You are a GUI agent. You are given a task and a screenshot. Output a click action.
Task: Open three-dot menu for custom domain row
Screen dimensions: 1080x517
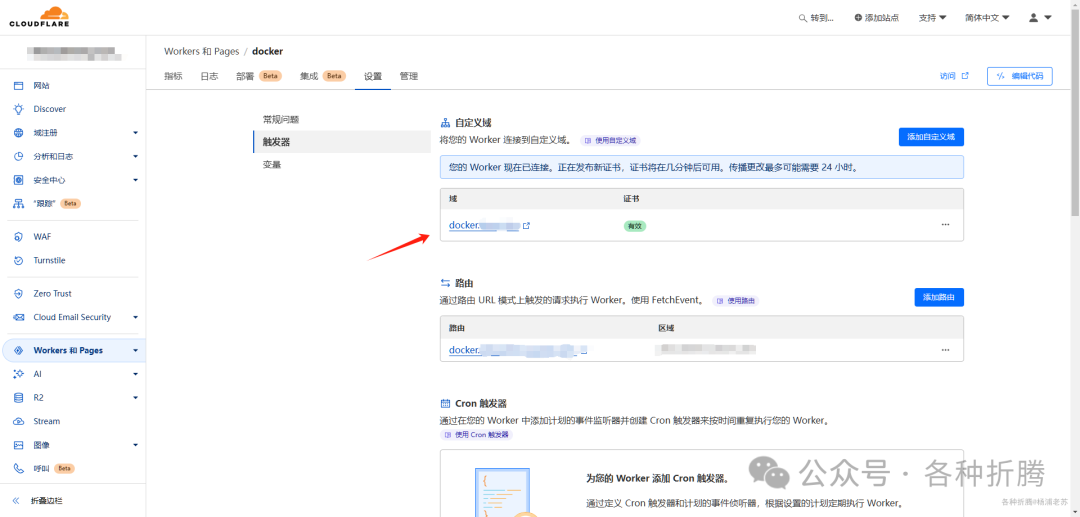pyautogui.click(x=945, y=225)
